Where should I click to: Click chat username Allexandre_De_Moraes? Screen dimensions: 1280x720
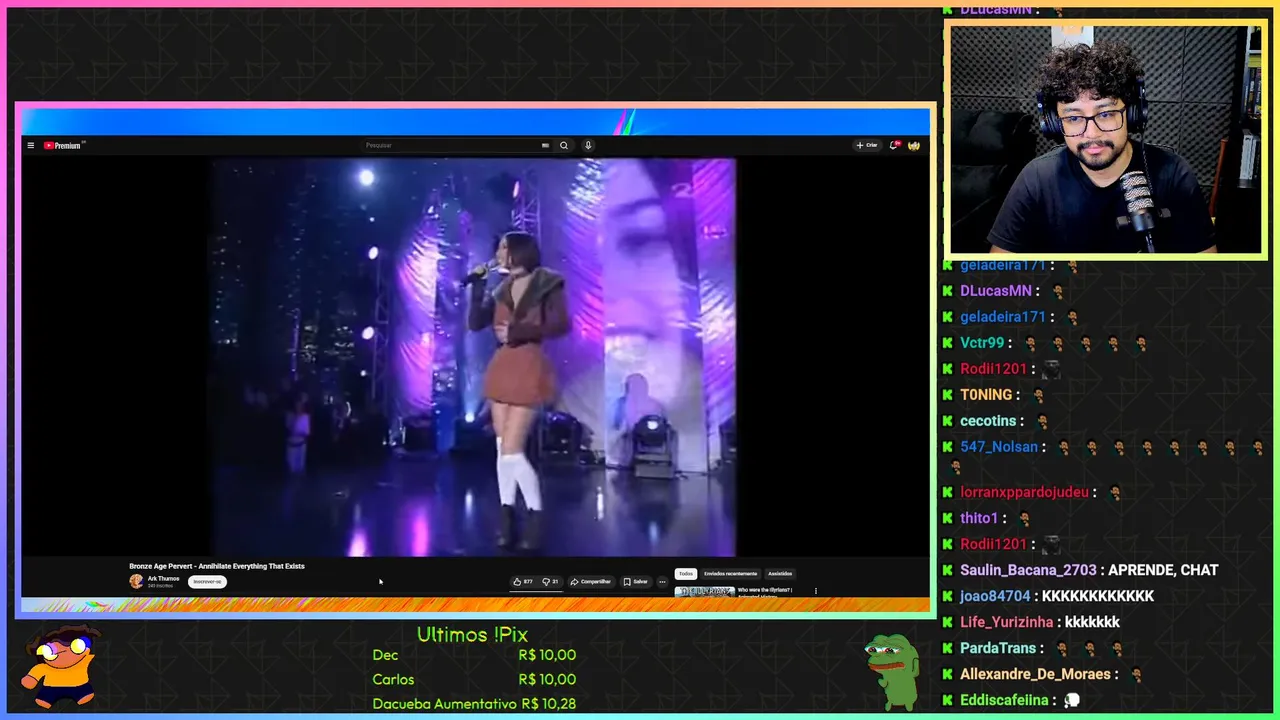click(1035, 674)
